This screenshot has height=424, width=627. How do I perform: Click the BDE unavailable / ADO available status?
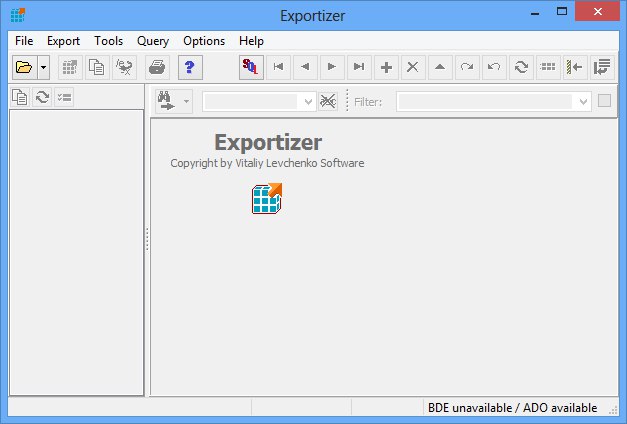pos(512,408)
